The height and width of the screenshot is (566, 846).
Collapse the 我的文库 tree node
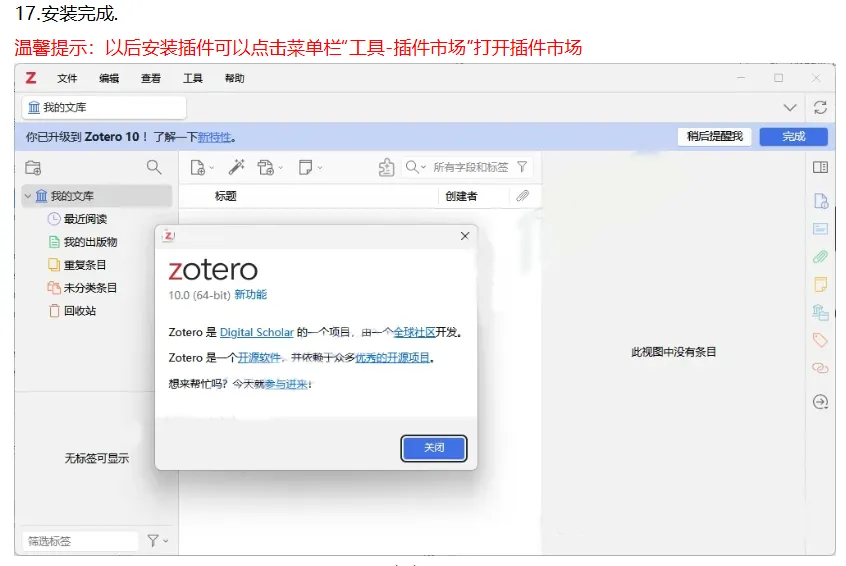click(x=28, y=196)
